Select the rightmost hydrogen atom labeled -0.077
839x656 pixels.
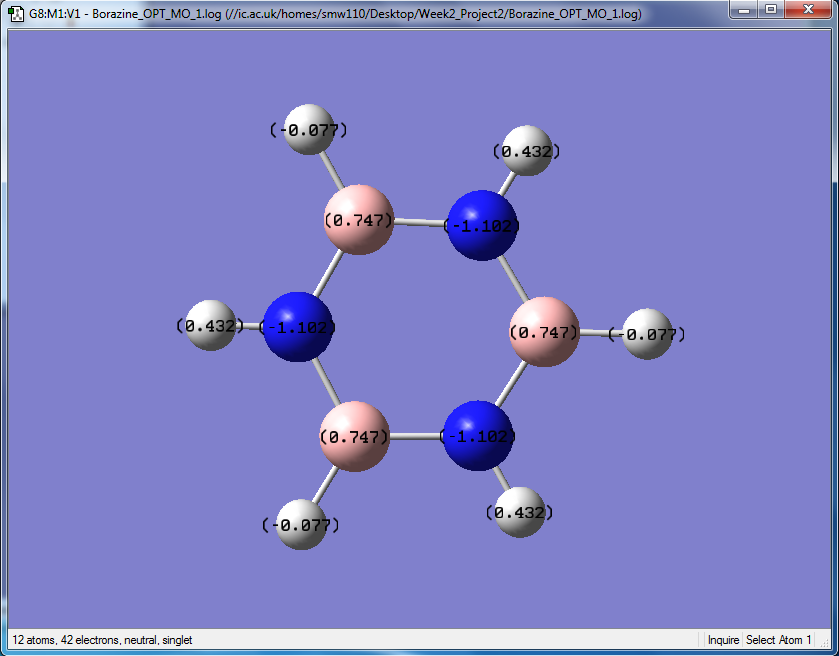(x=647, y=334)
